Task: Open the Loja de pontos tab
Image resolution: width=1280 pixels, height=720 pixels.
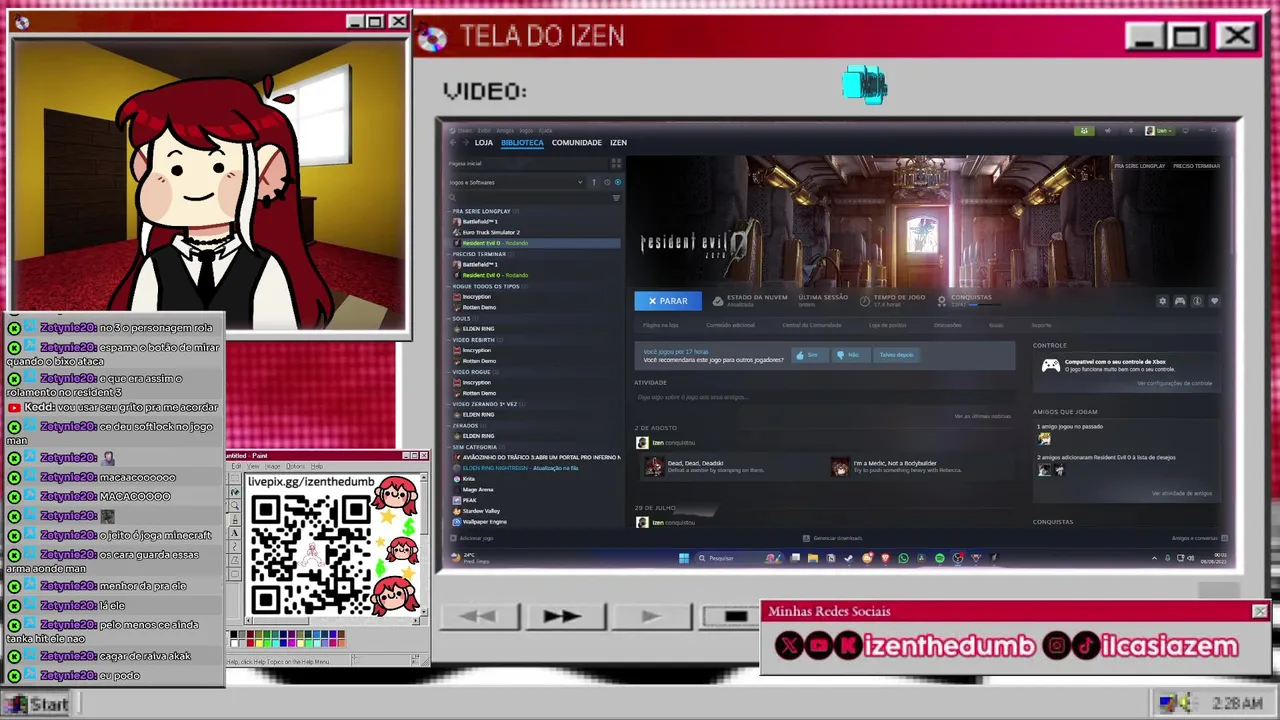Action: click(x=888, y=325)
